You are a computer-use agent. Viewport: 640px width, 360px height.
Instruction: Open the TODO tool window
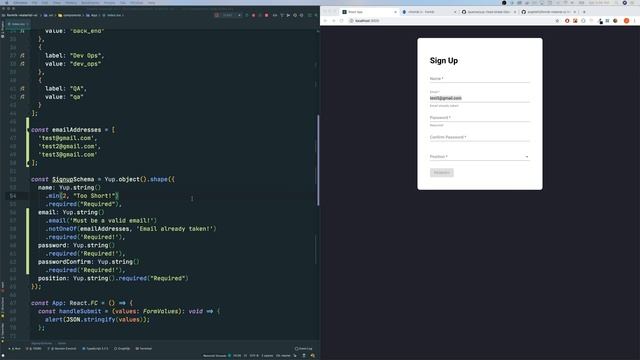34,349
